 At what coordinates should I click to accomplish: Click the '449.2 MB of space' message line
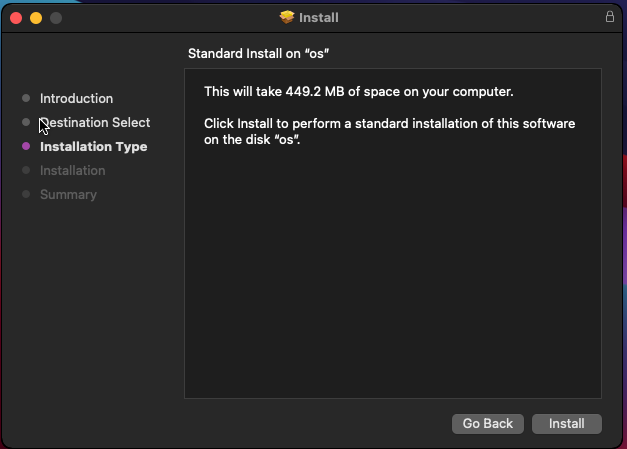[x=359, y=92]
